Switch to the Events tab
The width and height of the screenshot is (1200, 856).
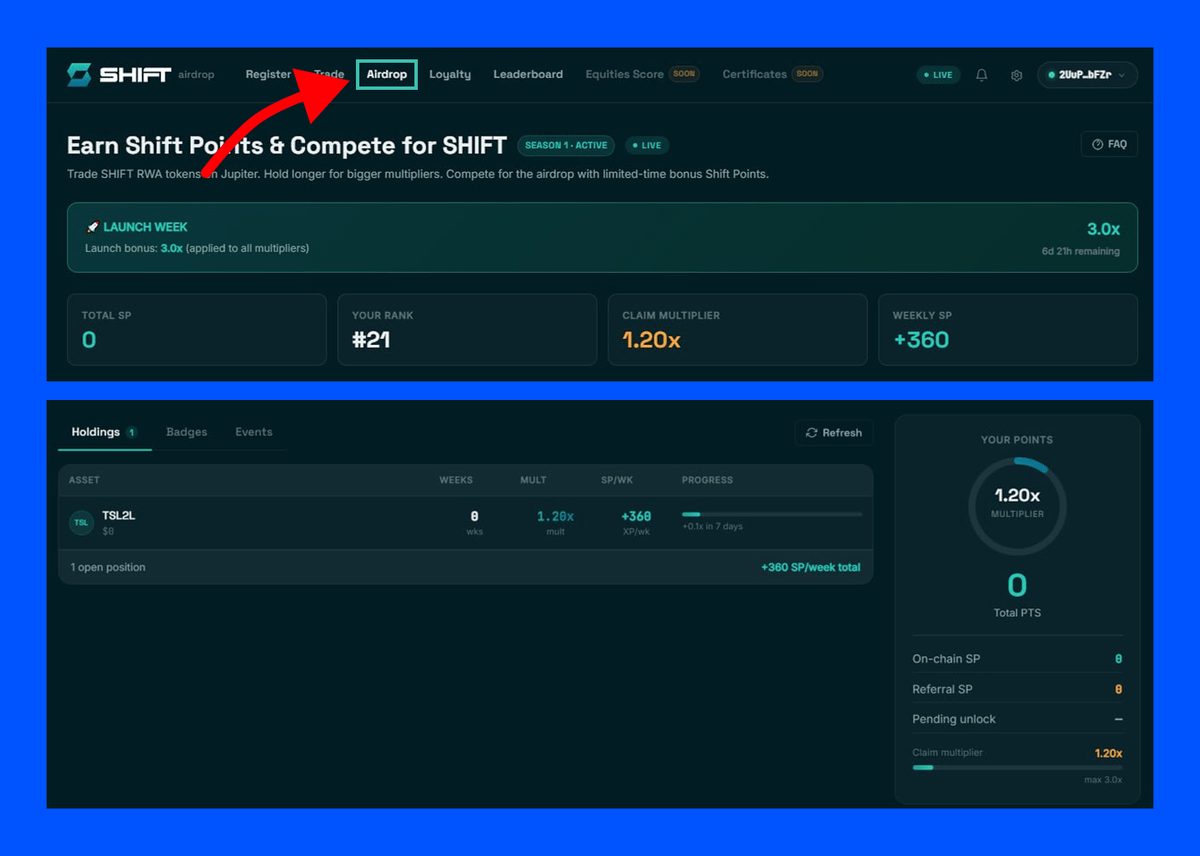pos(254,432)
